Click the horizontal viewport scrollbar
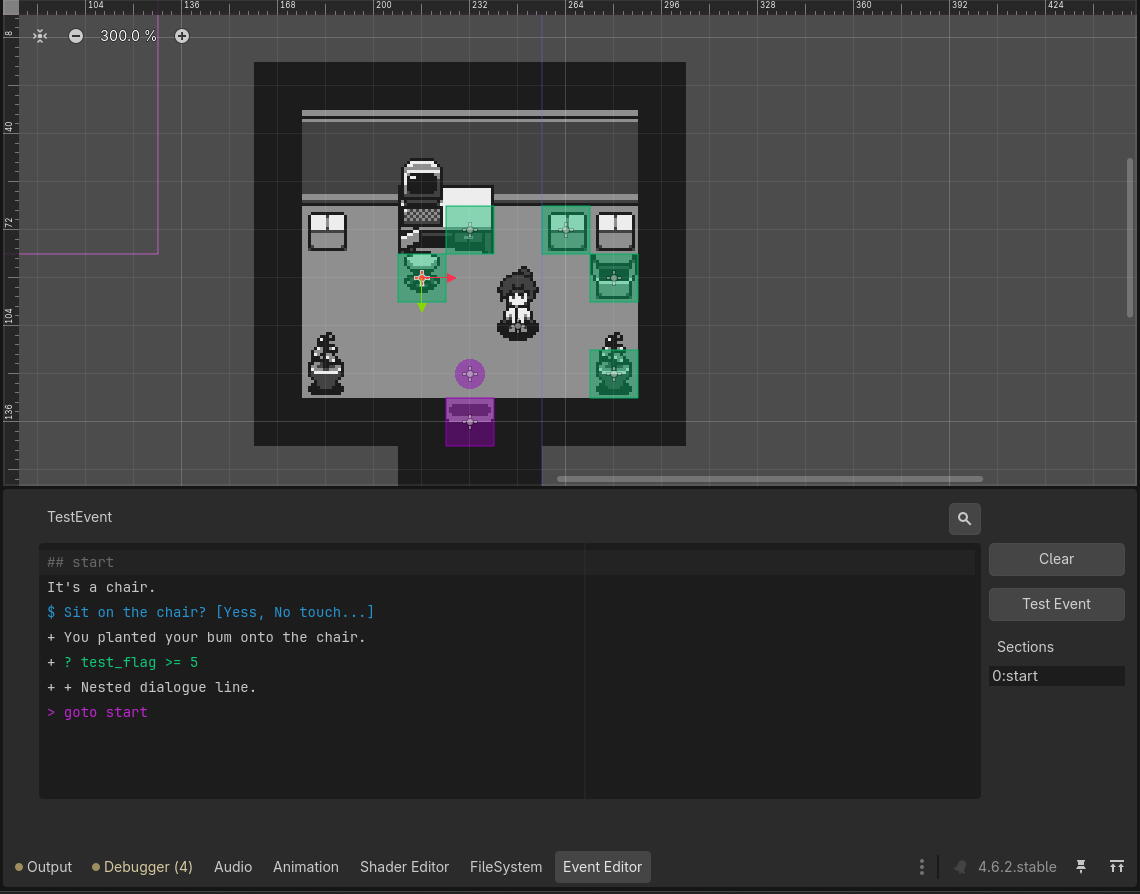Screen dimensions: 1140x894 point(769,479)
